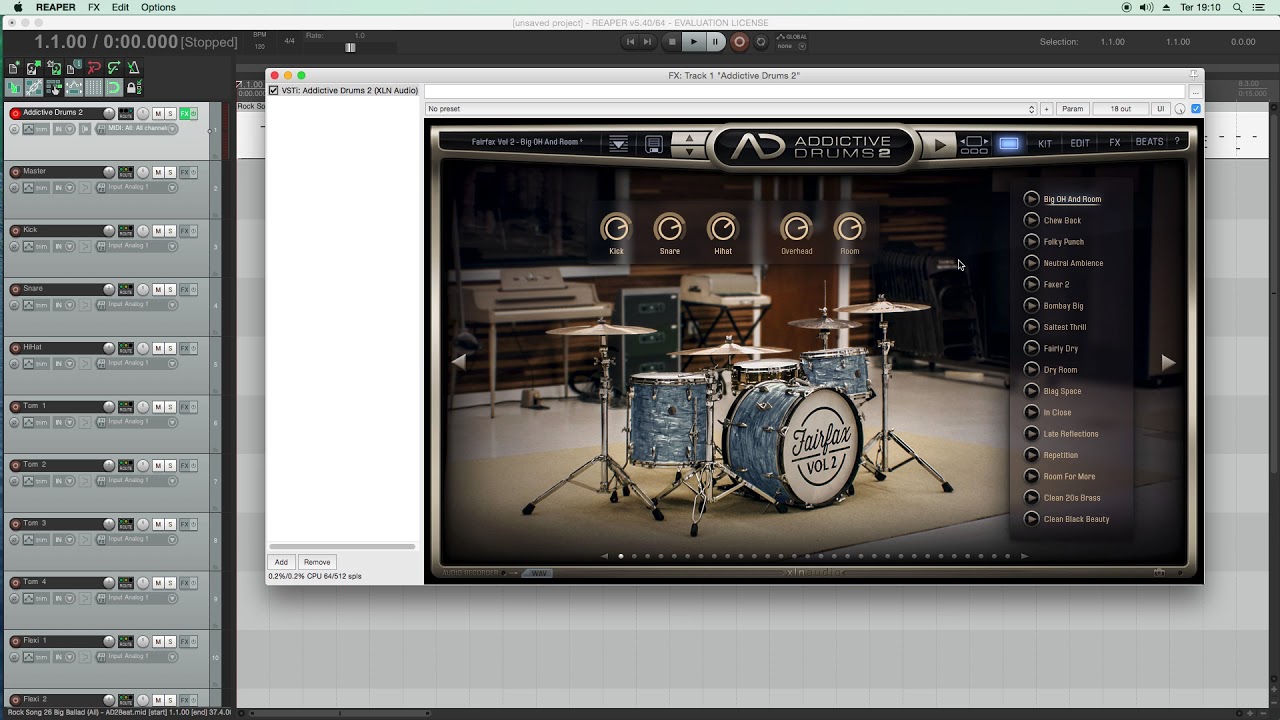Open the Snare track record mode IN dropdown
Screen dimensions: 1280x720
pos(64,304)
